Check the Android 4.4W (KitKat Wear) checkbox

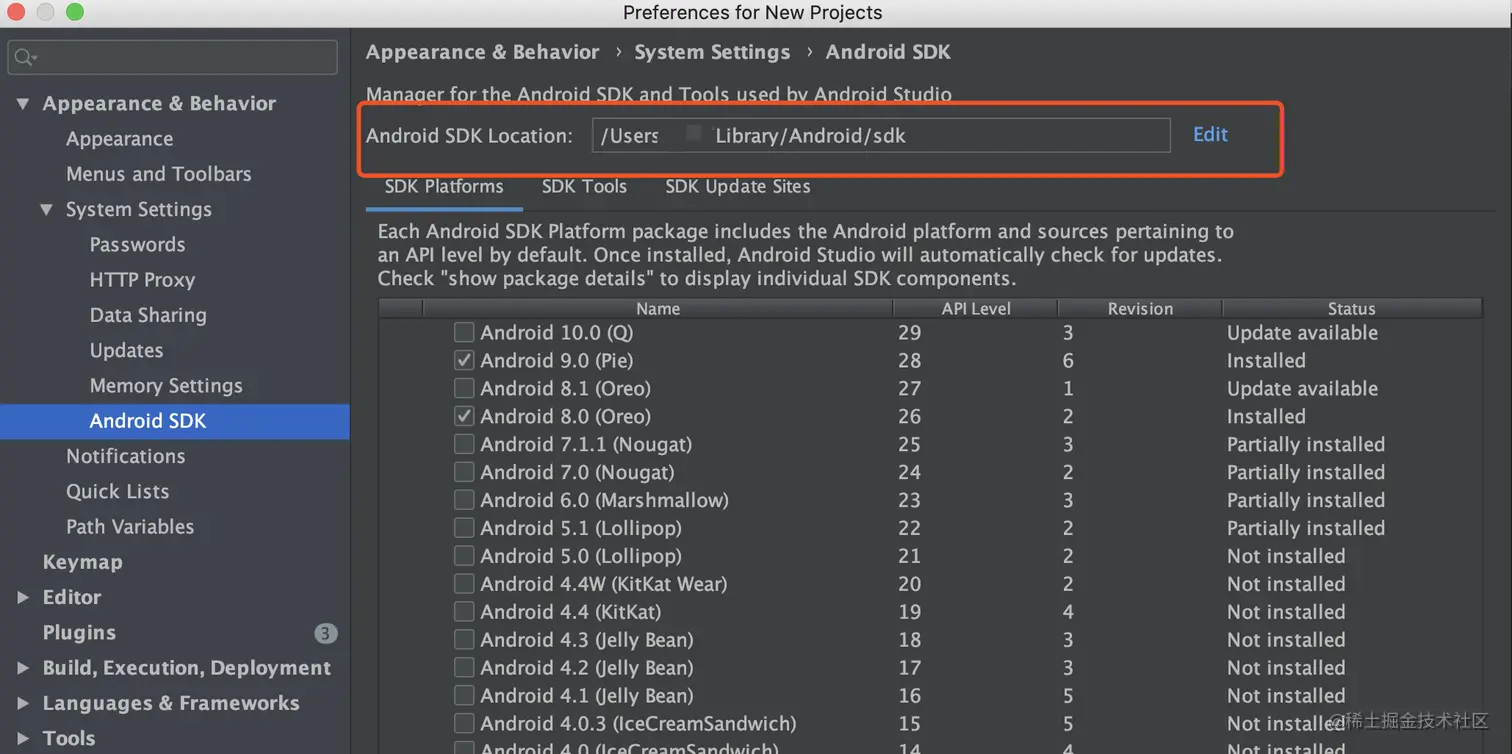pyautogui.click(x=464, y=584)
